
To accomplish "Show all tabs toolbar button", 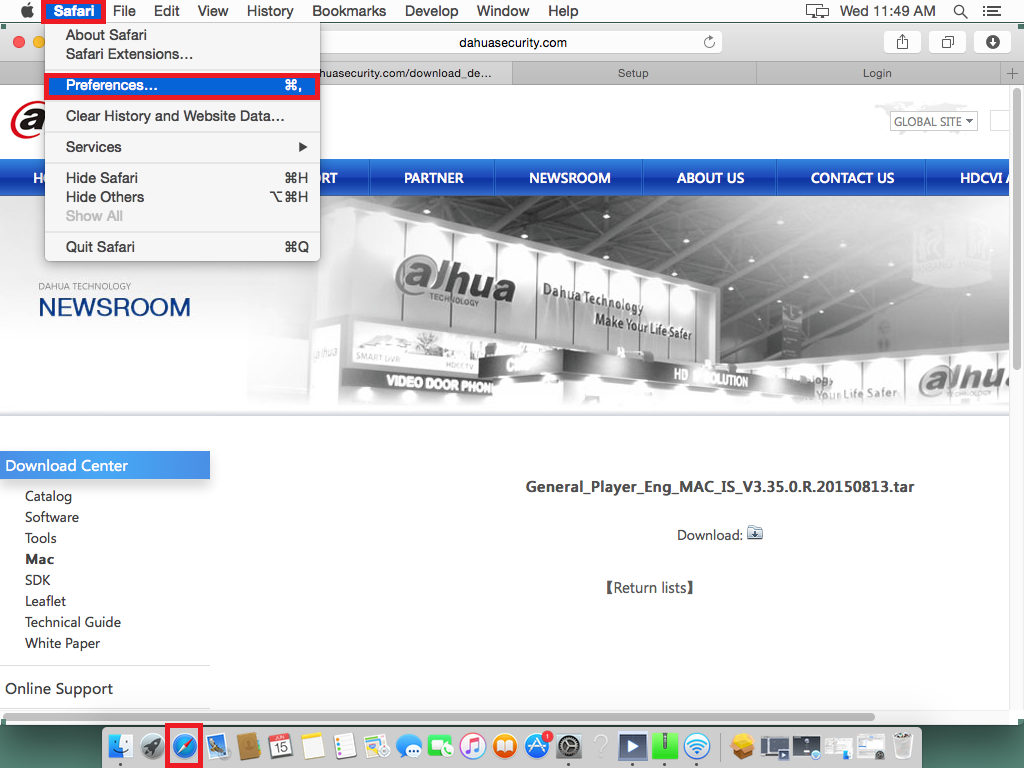I will [948, 42].
